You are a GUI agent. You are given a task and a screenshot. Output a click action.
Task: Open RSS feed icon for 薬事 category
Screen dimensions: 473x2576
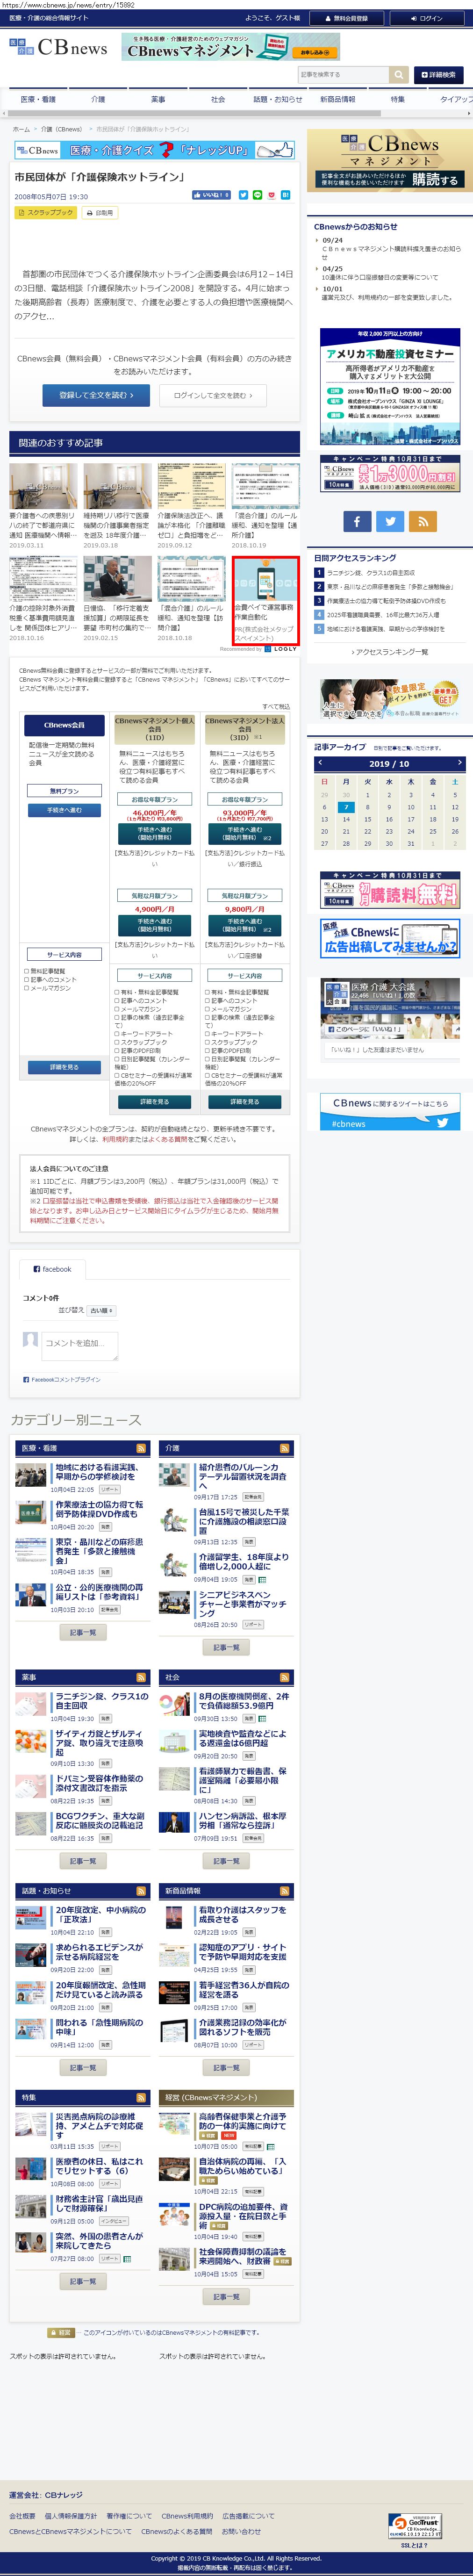click(x=140, y=1677)
